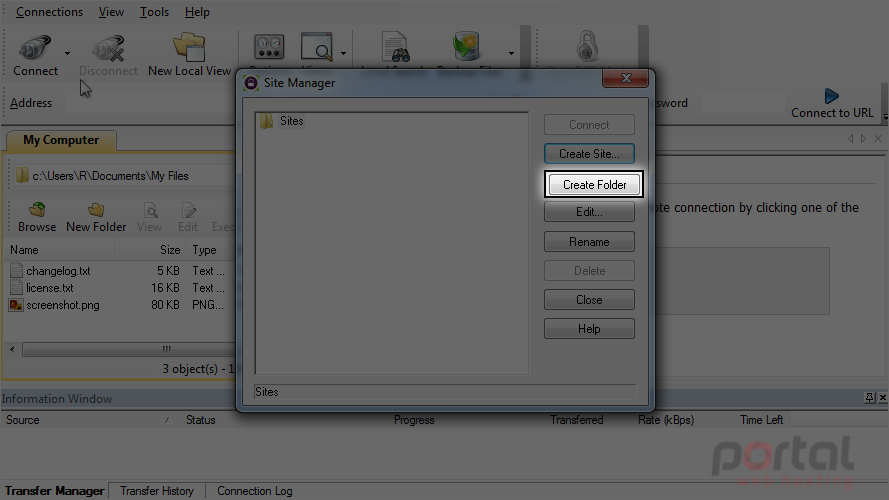
Task: Click the Source column header
Action: tap(23, 420)
